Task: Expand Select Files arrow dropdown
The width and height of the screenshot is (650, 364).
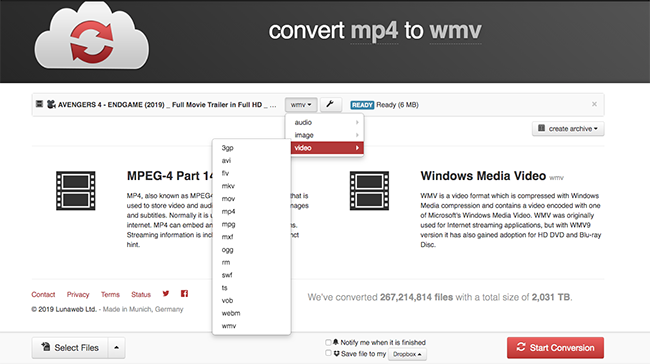Action: 116,347
